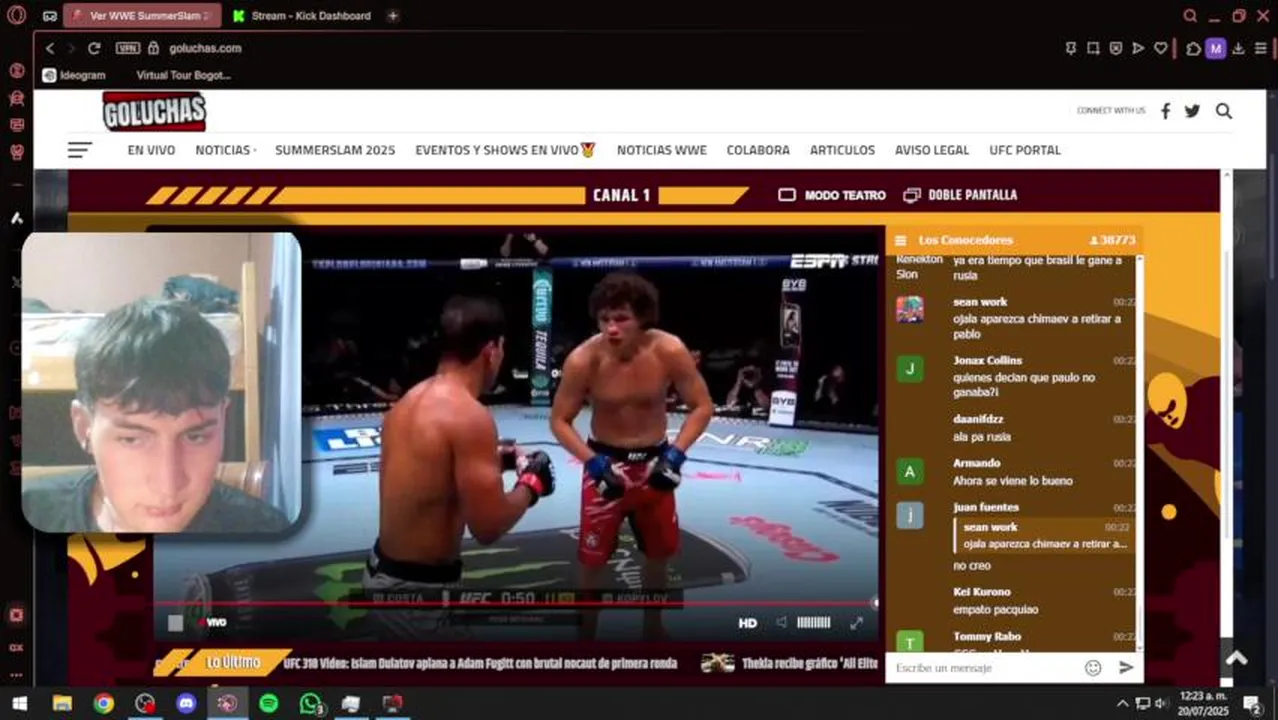Open site search magnifier in Goluchas header
Image resolution: width=1278 pixels, height=720 pixels.
click(1224, 111)
